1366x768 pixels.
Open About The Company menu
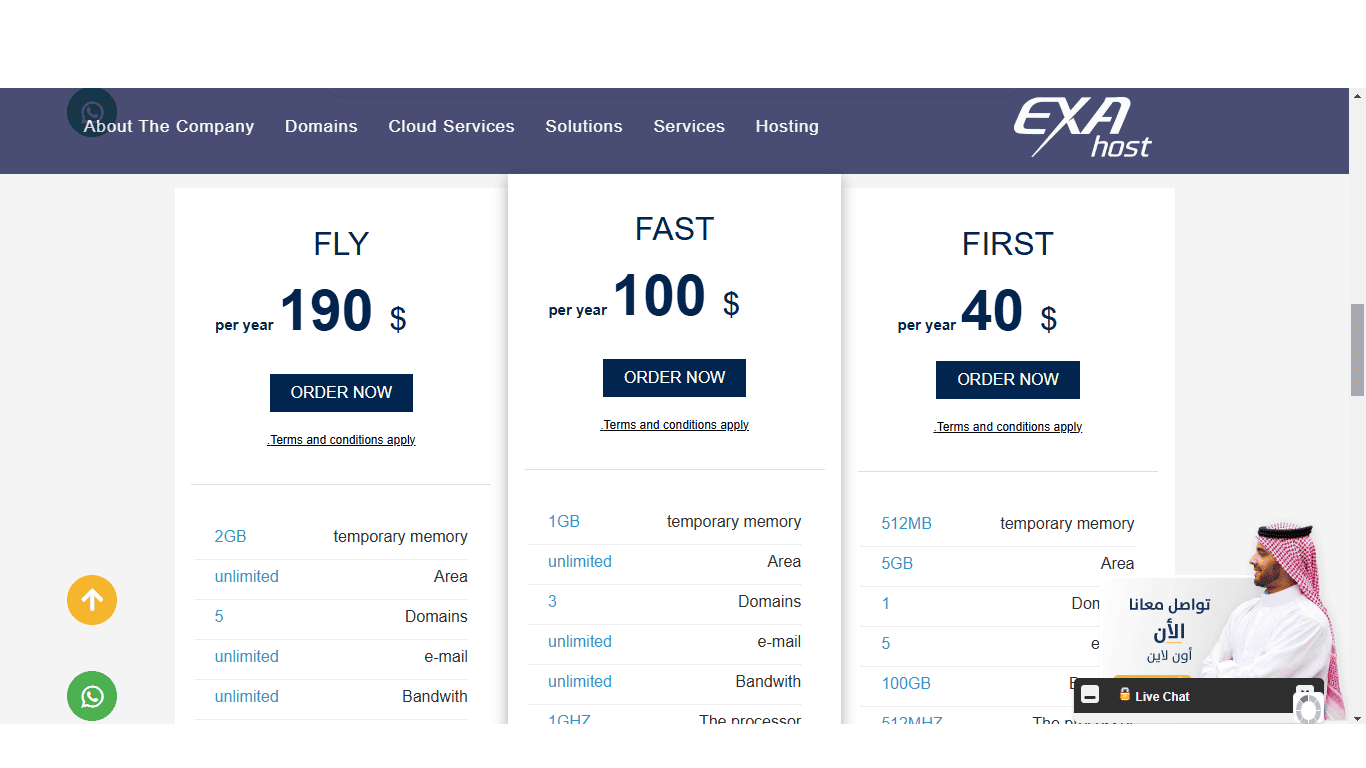click(x=169, y=126)
